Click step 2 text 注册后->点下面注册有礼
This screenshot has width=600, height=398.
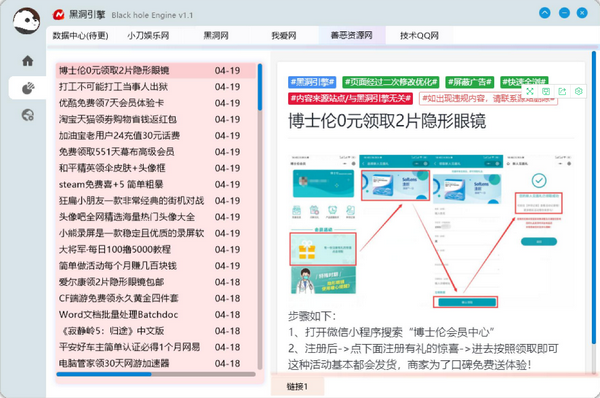(423, 349)
